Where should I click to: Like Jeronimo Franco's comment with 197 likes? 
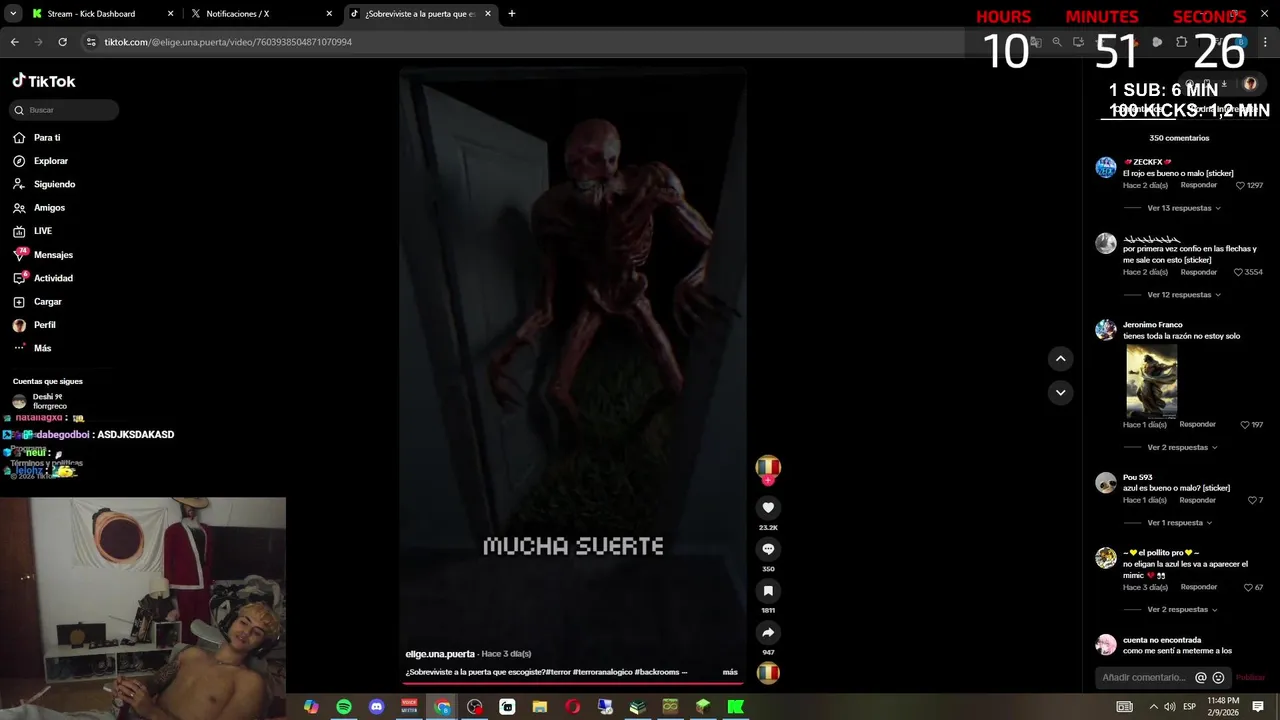1245,425
